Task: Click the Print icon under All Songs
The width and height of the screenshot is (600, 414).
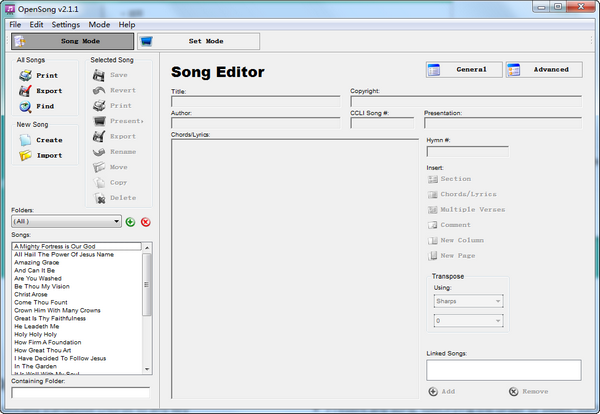Action: tap(27, 75)
